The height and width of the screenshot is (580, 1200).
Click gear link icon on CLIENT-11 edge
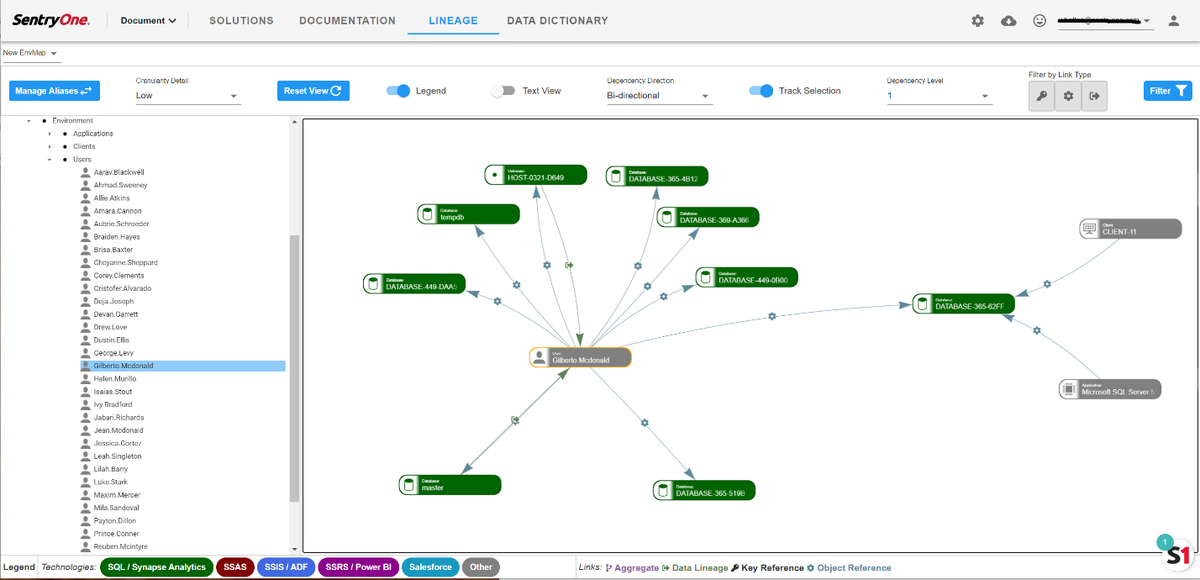(1047, 284)
